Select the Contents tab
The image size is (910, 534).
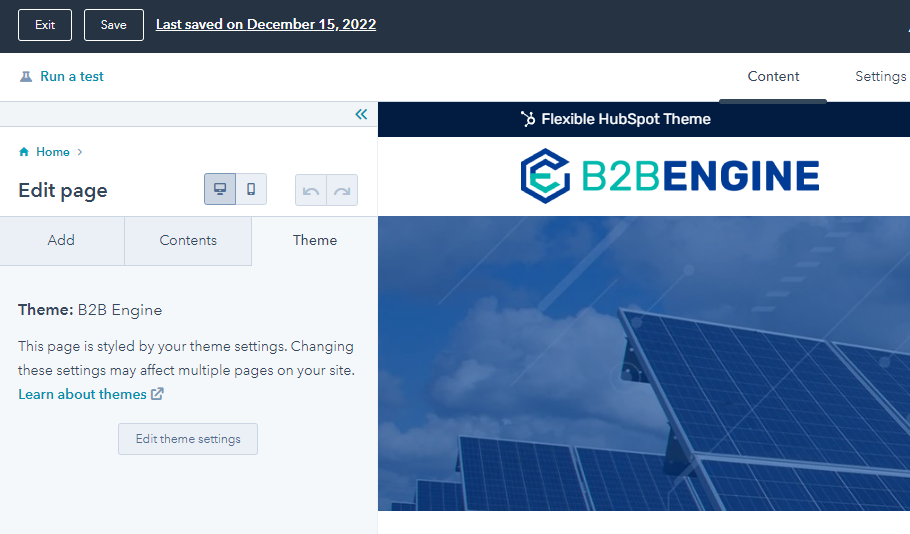pos(188,240)
